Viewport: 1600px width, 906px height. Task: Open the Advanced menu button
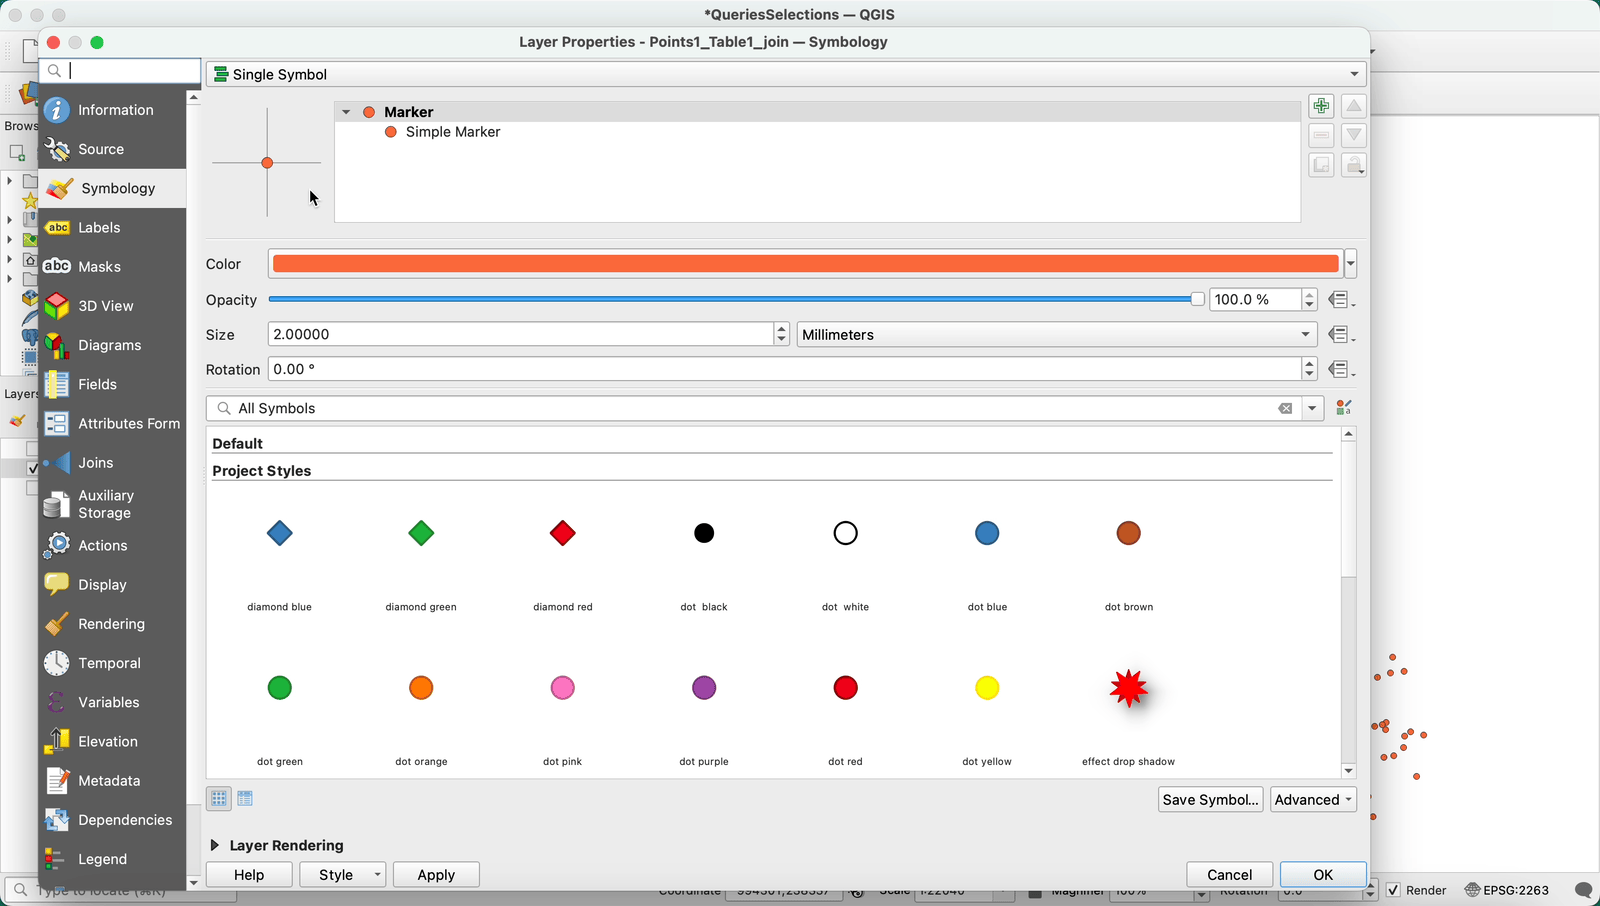[x=1313, y=800]
